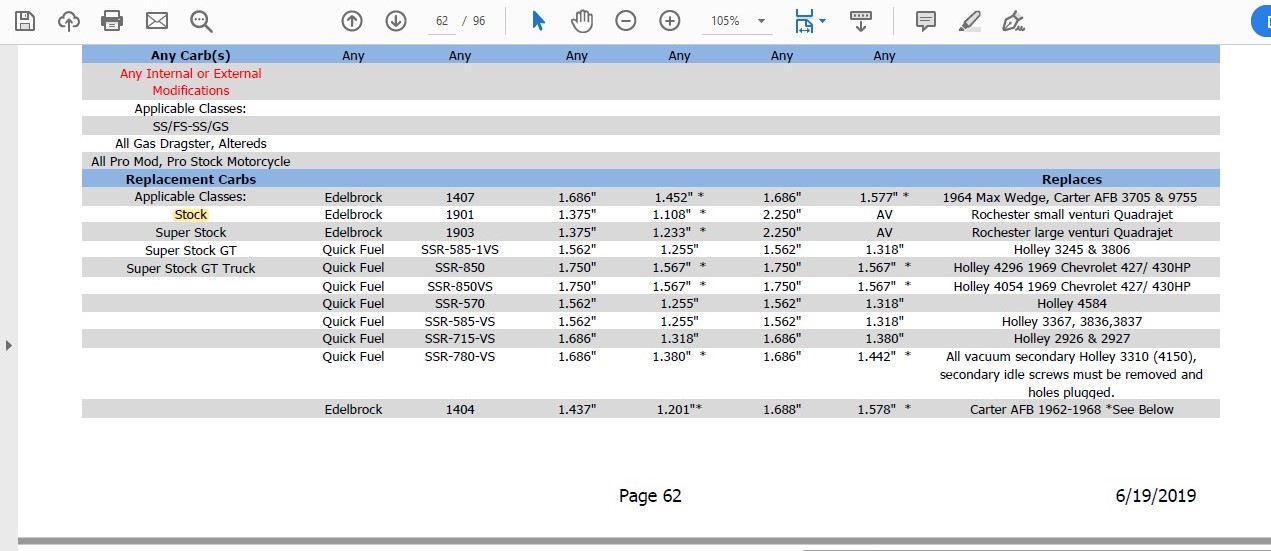Viewport: 1271px width, 551px height.
Task: Add a sticky note comment
Action: point(926,21)
